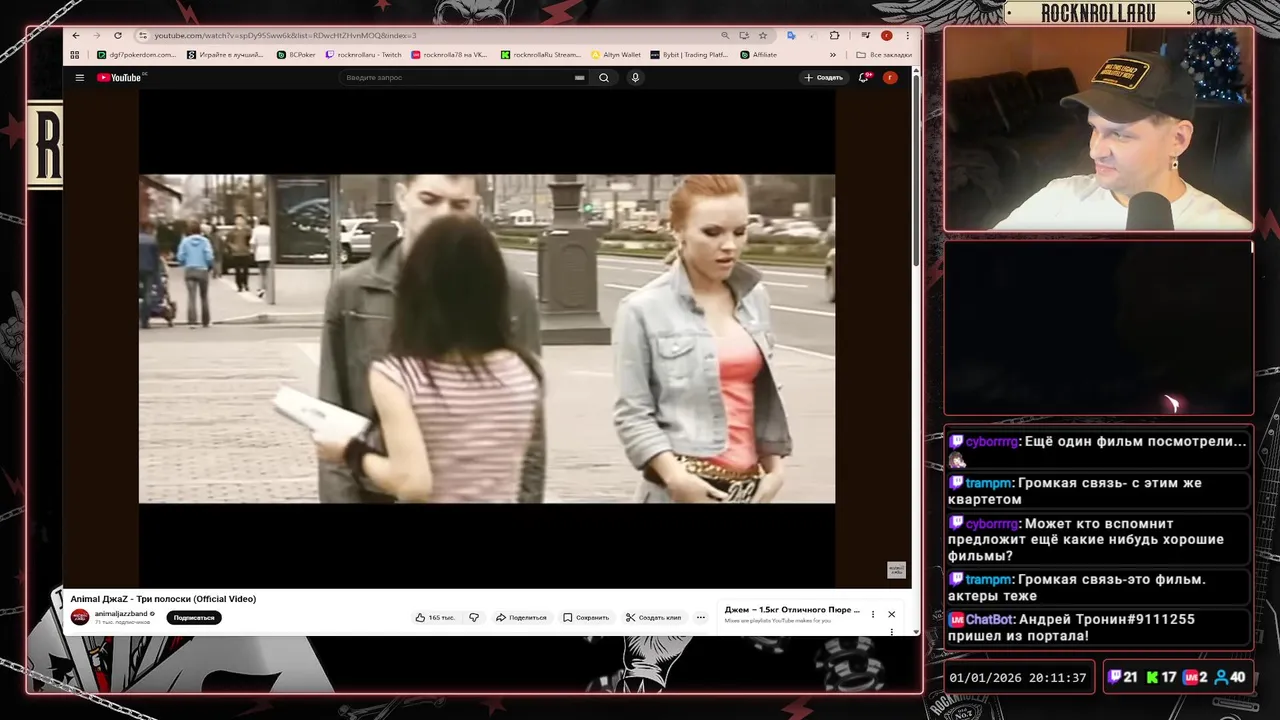Close the playlist panel with X
The image size is (1280, 720).
pos(891,614)
